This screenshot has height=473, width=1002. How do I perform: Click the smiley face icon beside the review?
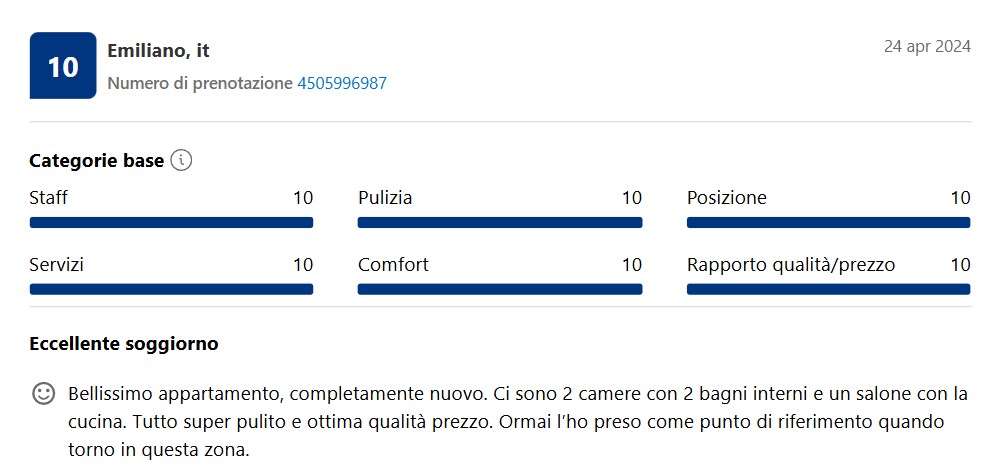pyautogui.click(x=43, y=394)
